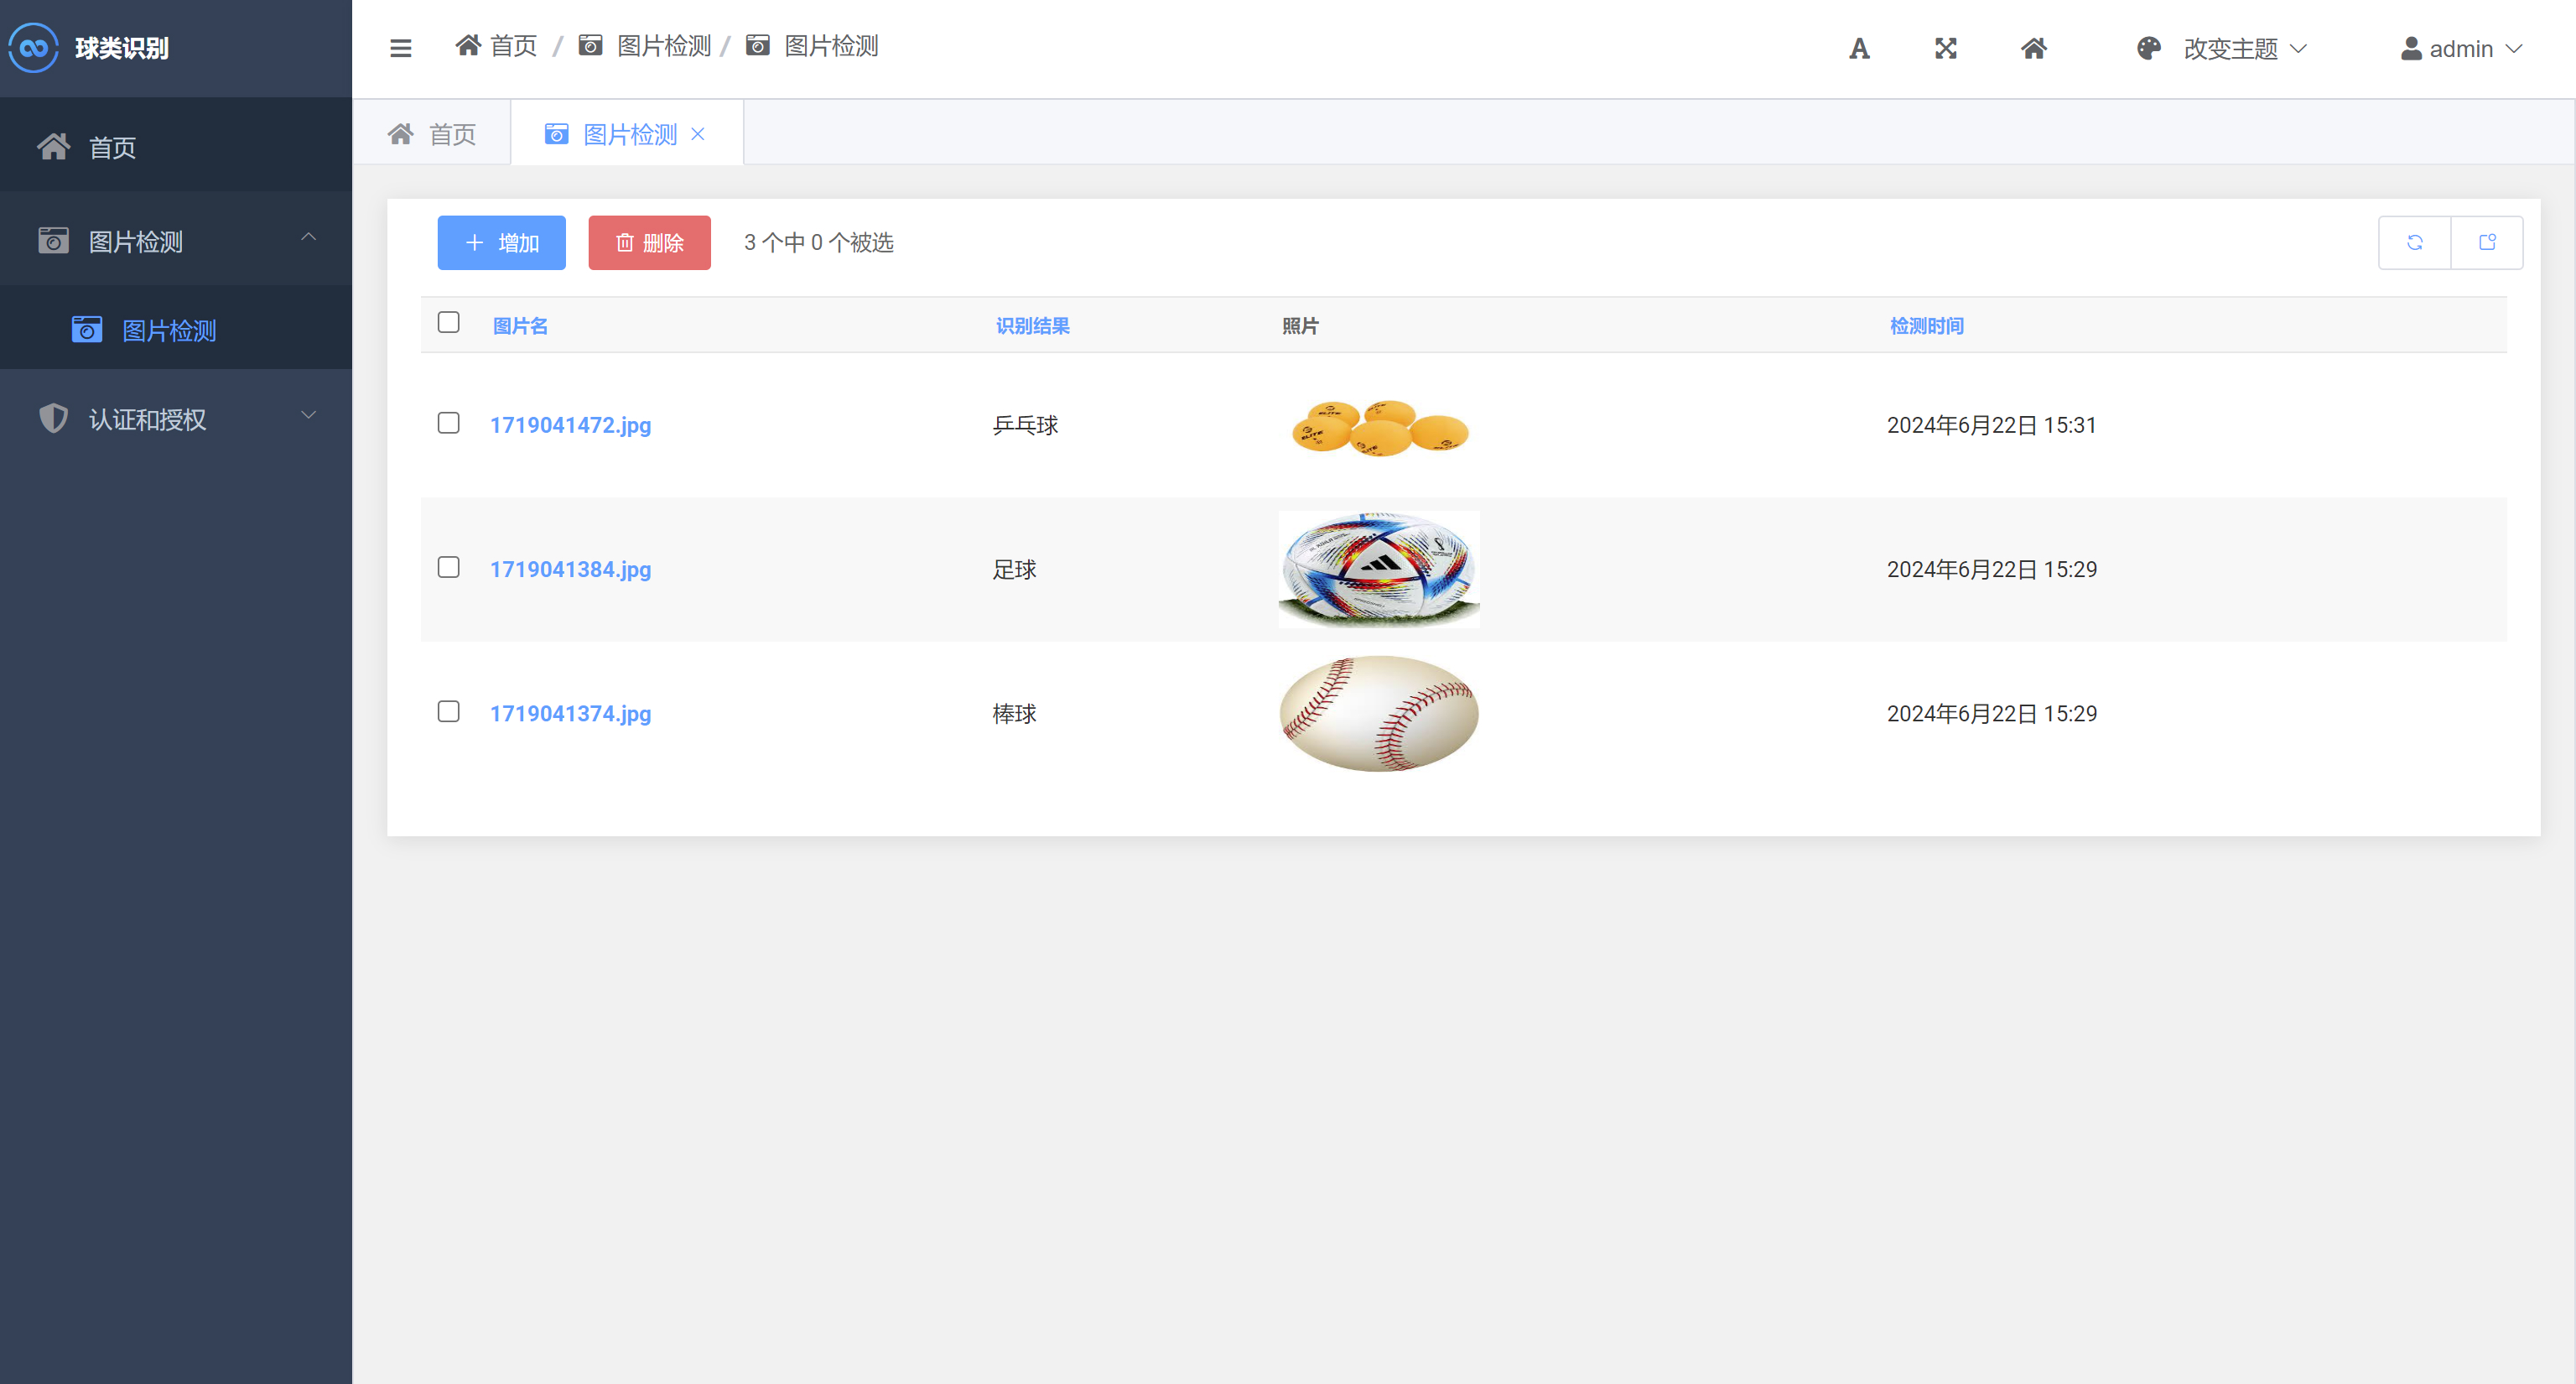Click the 球类识别 logo icon
Image resolution: width=2576 pixels, height=1384 pixels.
33,47
